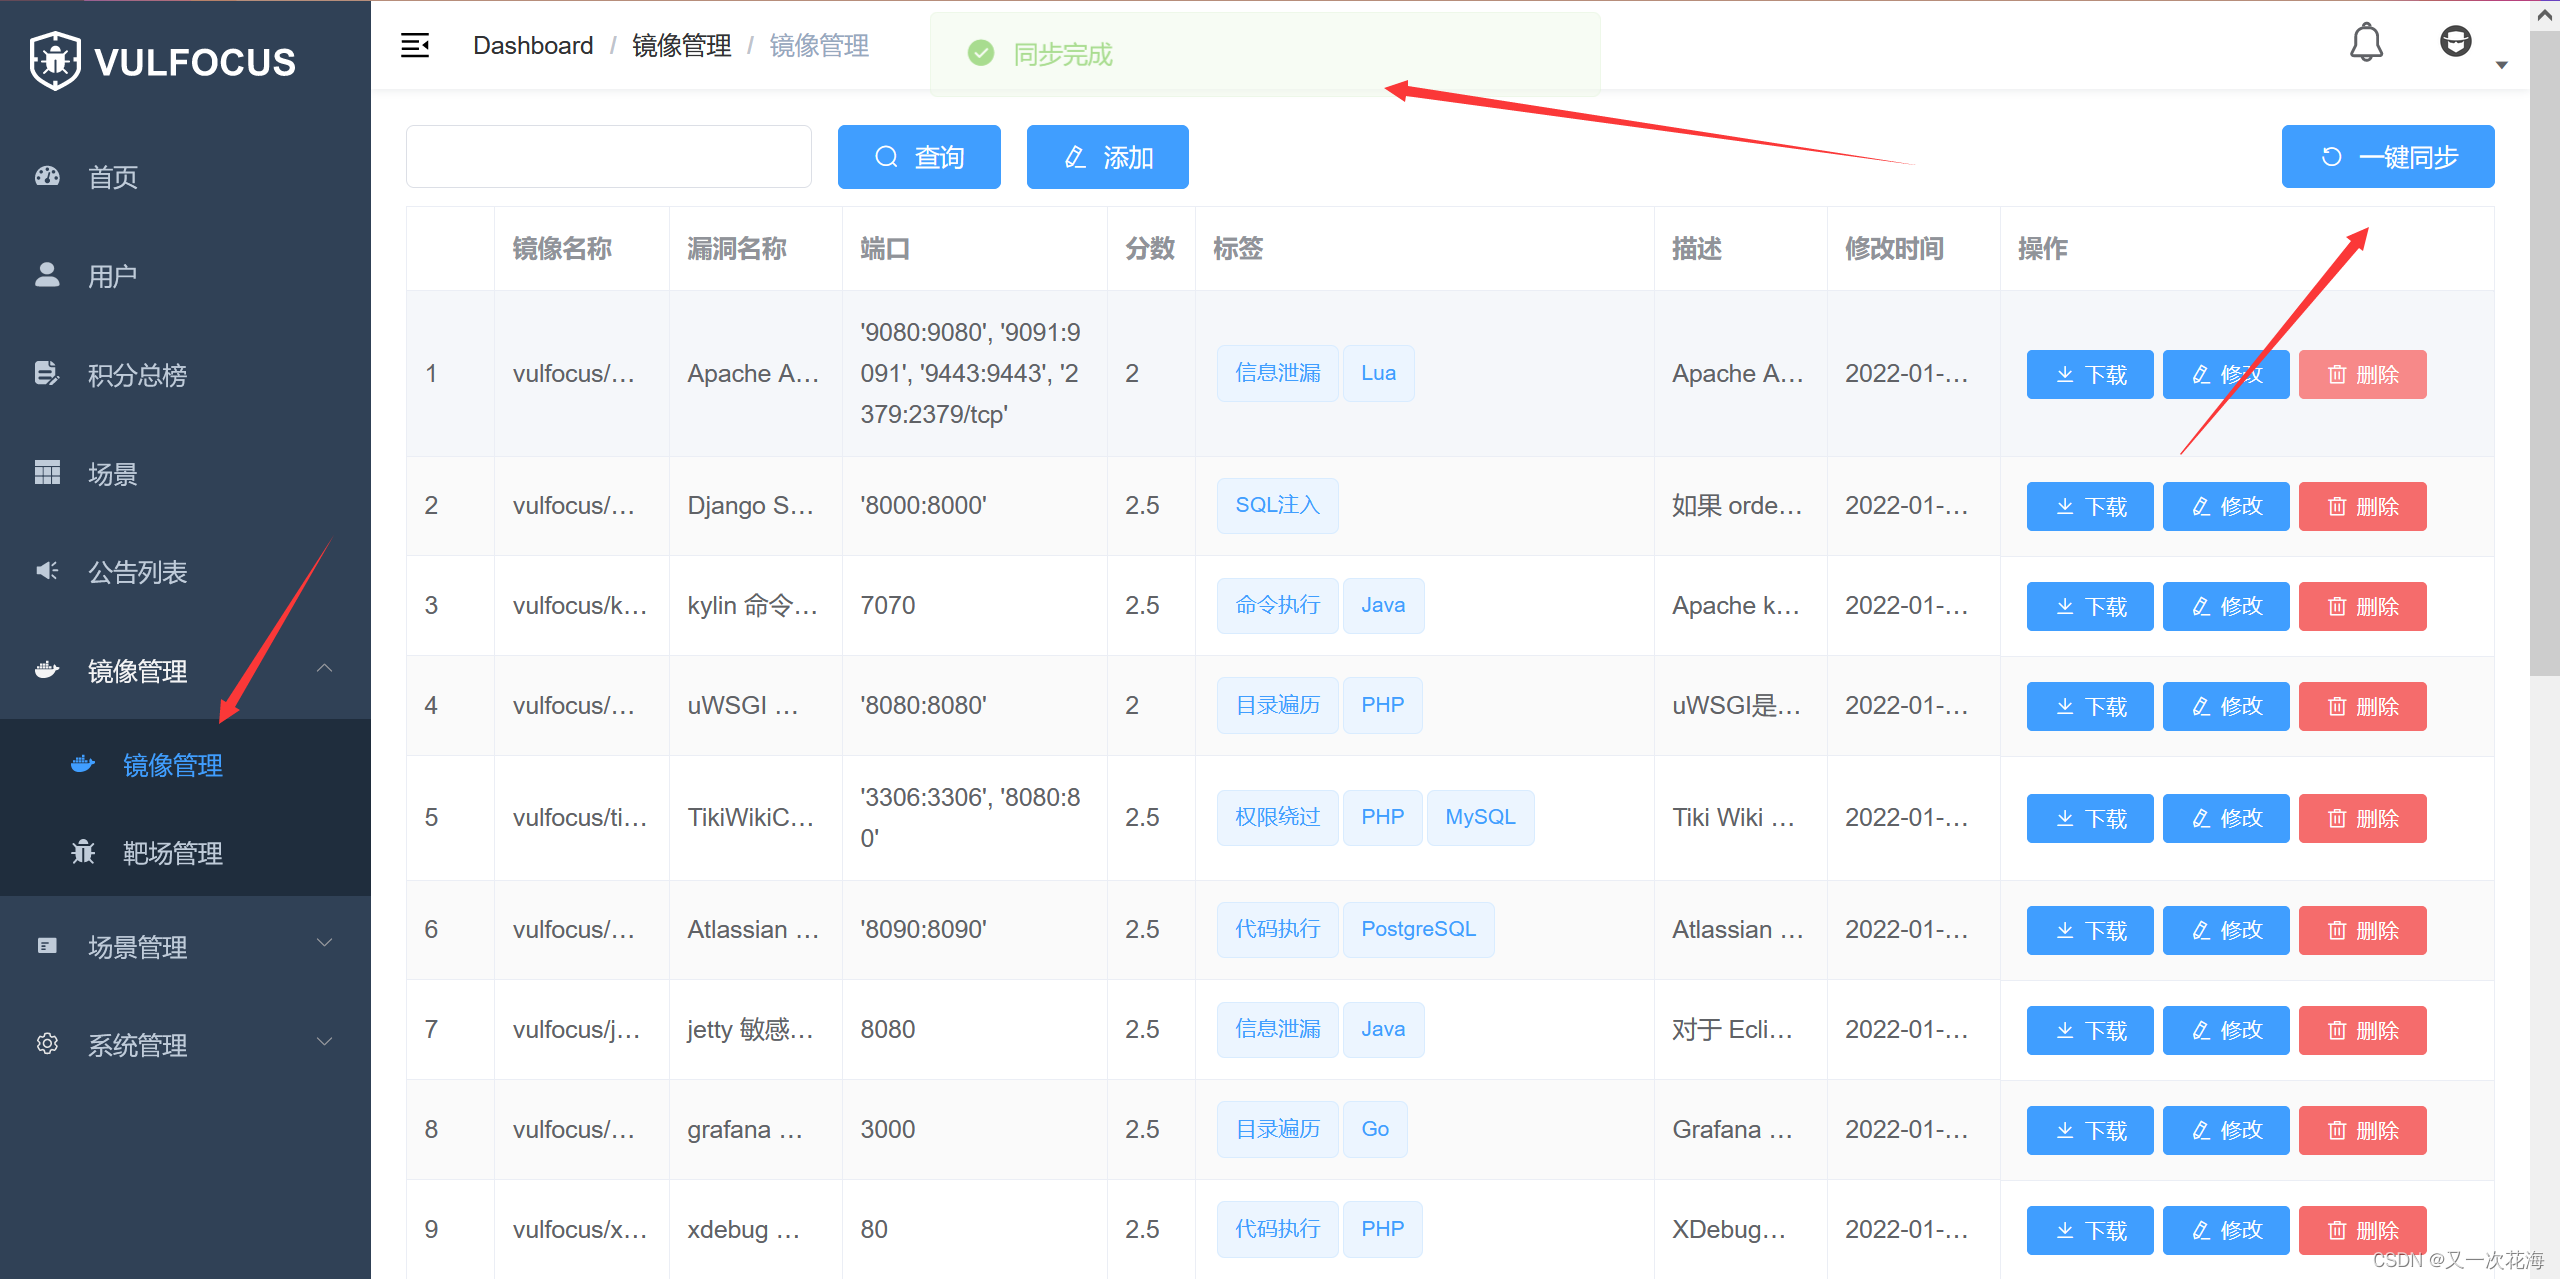This screenshot has width=2560, height=1279.
Task: Download uWSGI image in row 4
Action: tap(2090, 707)
